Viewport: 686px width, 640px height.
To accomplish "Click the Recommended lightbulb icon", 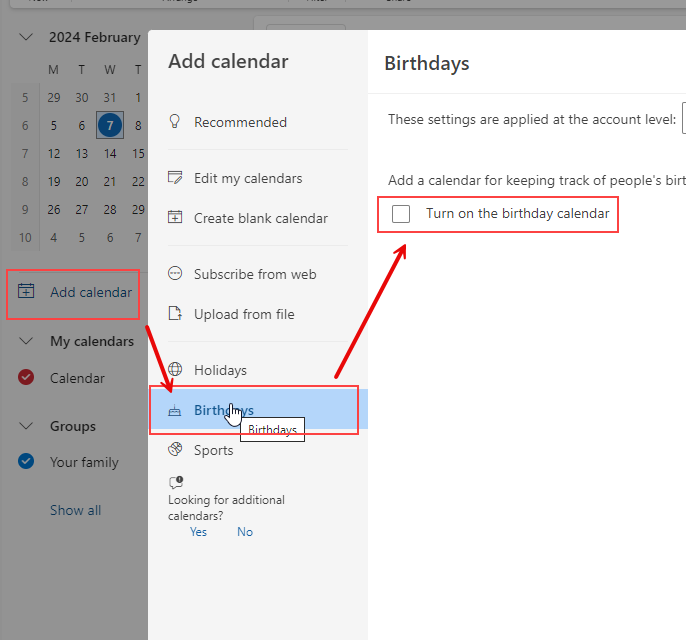I will [175, 122].
